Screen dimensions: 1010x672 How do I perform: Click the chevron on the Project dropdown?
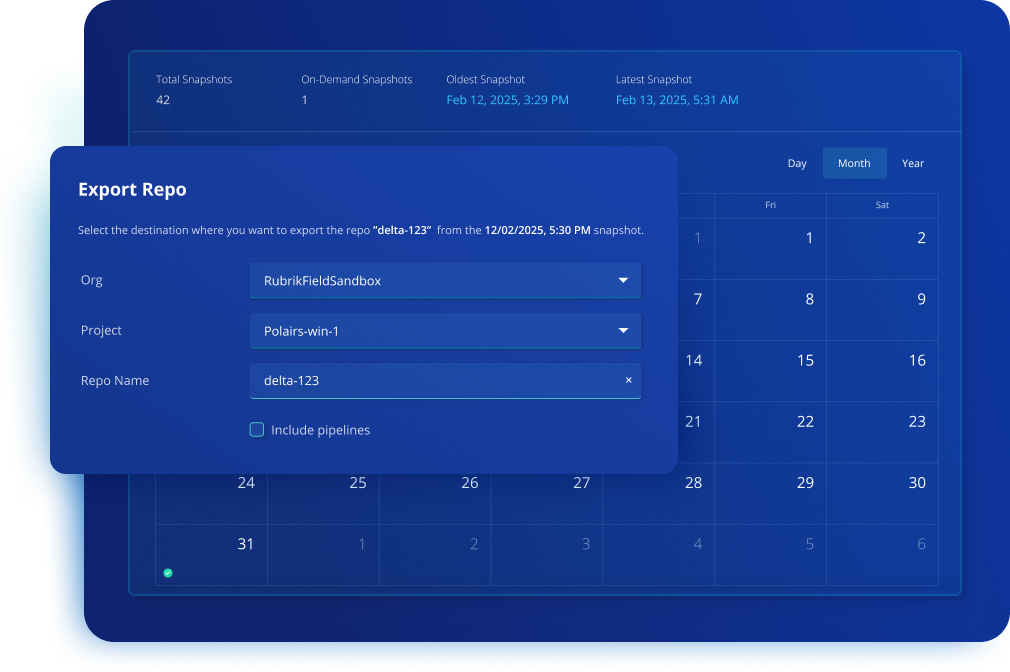pos(625,330)
